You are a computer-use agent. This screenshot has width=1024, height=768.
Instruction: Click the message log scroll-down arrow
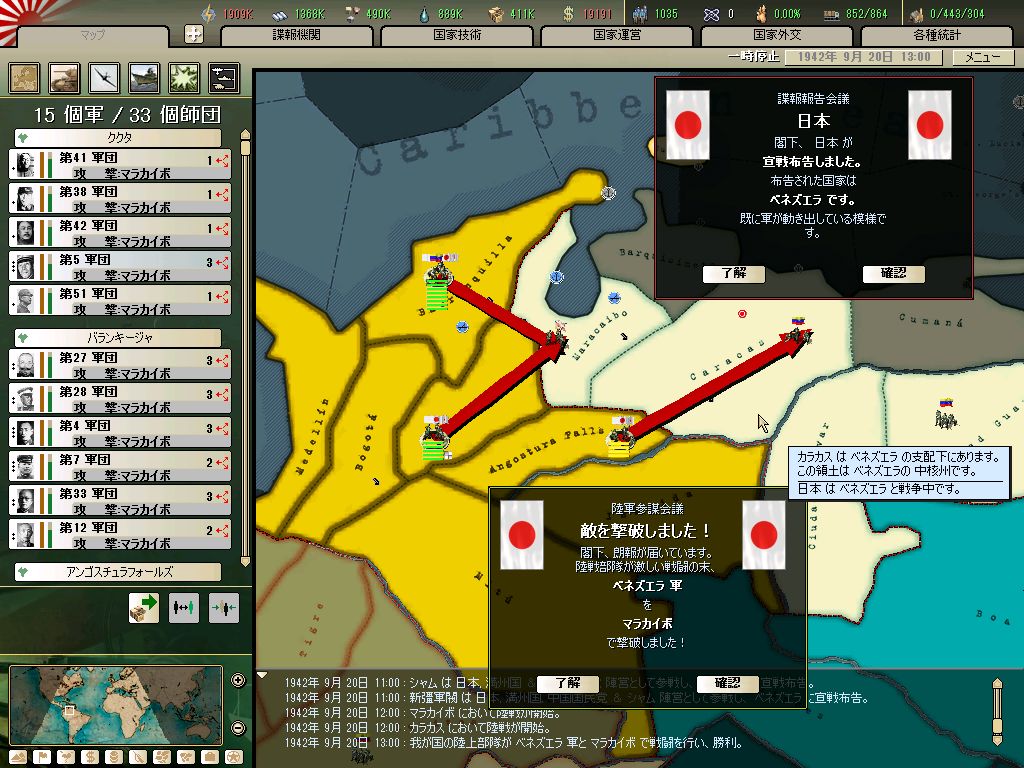tap(997, 740)
